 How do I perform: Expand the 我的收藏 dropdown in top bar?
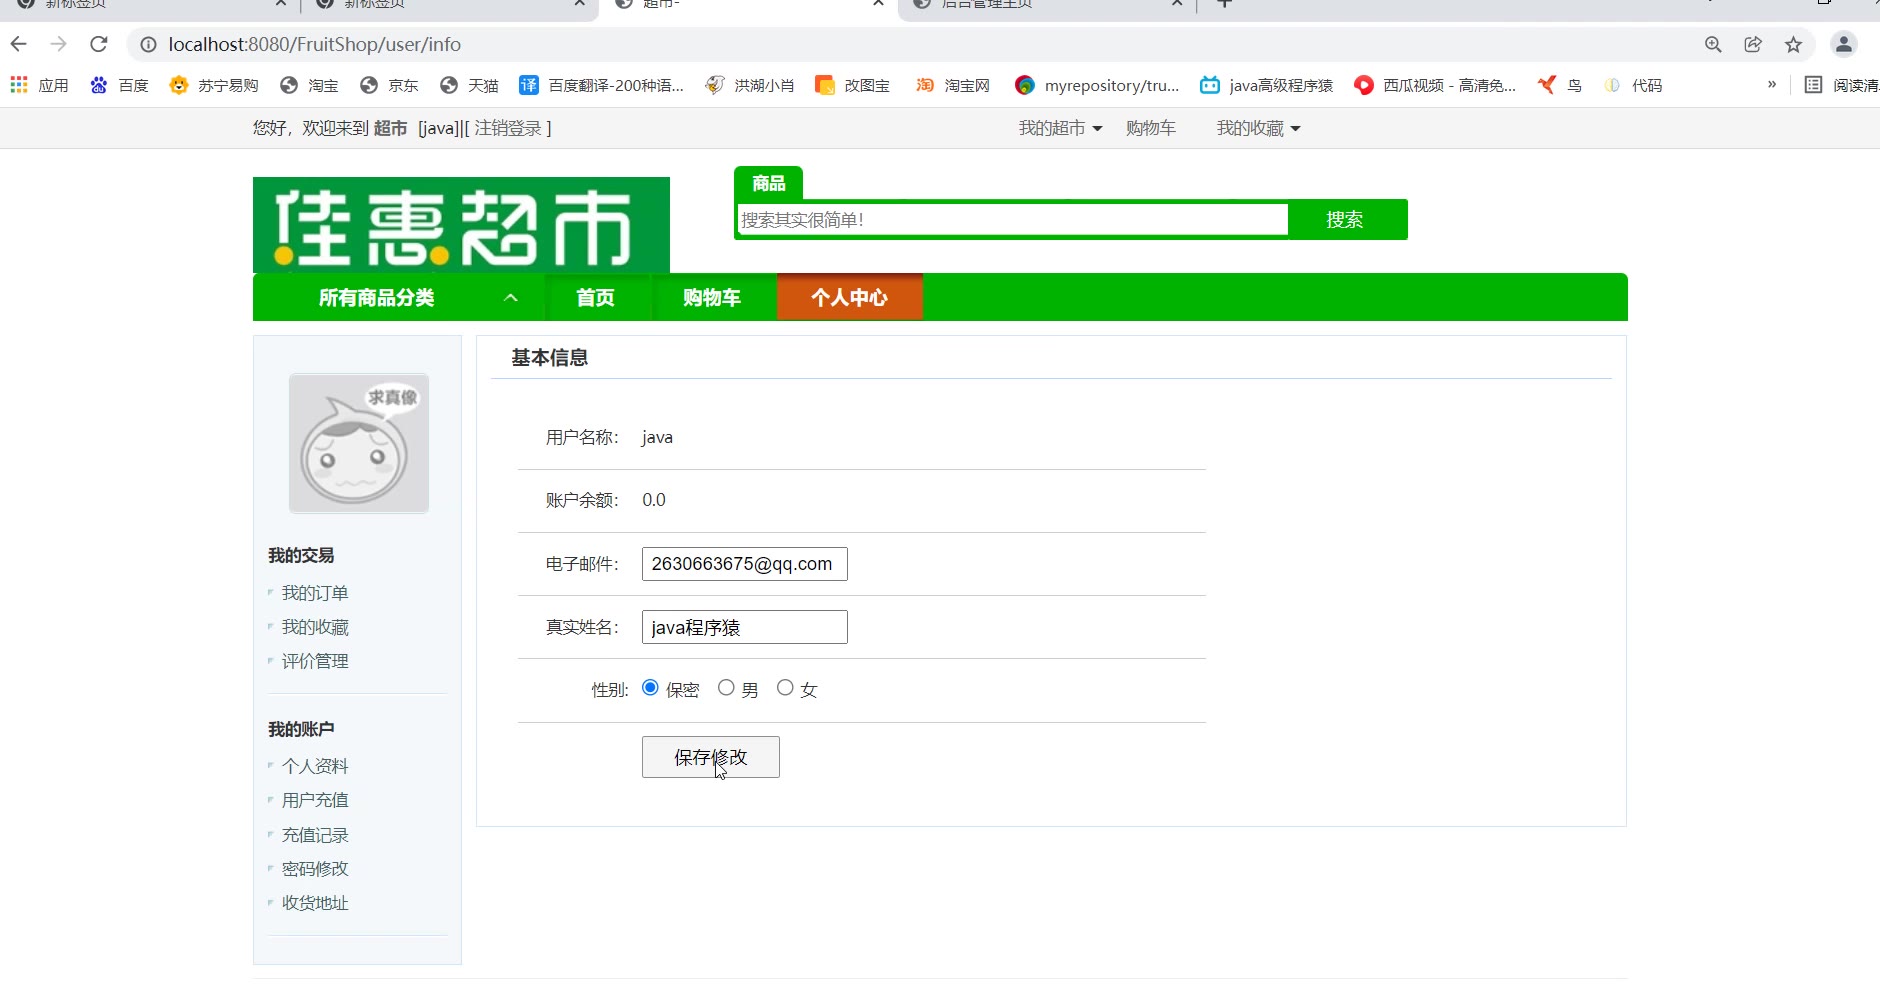pos(1258,128)
